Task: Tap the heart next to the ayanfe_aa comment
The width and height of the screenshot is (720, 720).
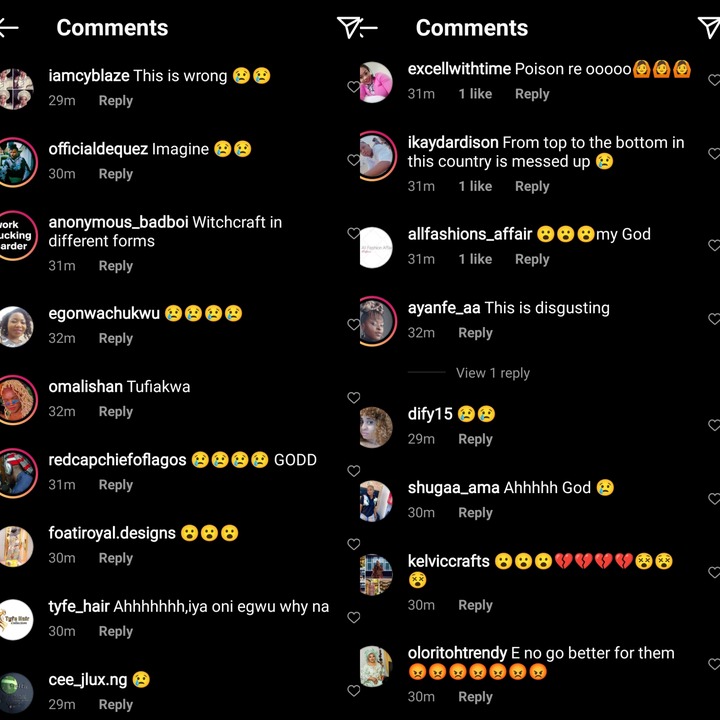Action: (x=714, y=319)
